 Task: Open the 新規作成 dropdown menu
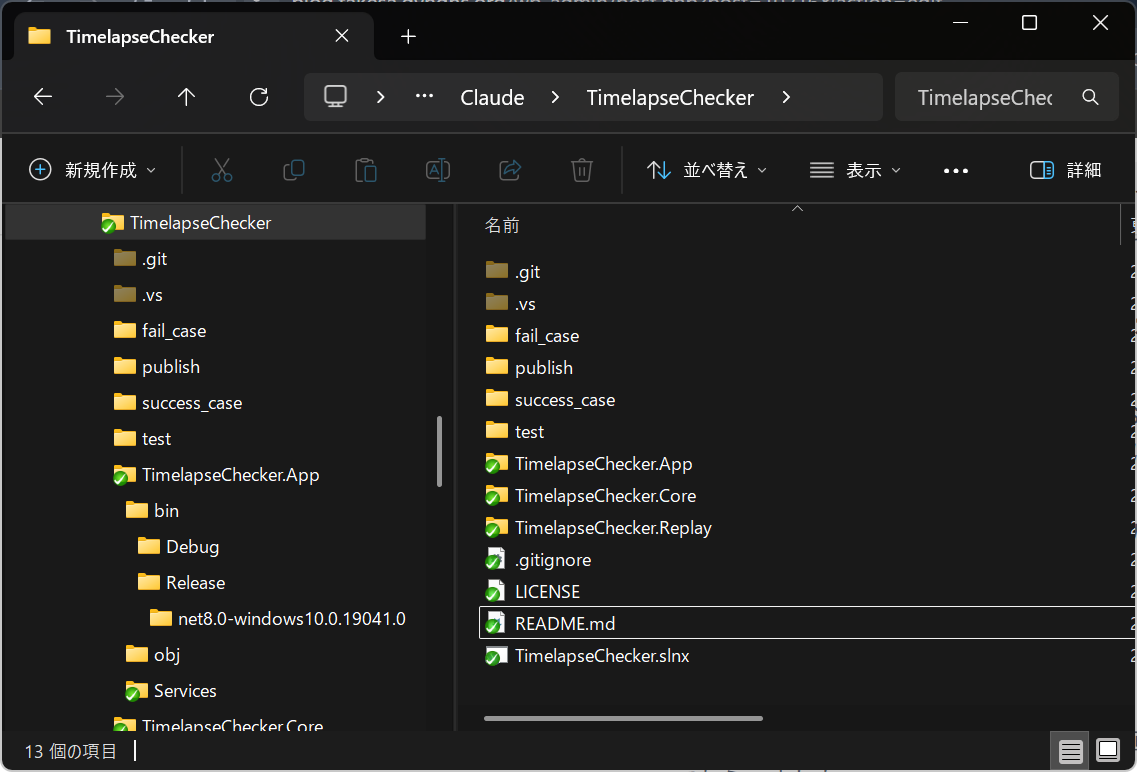(92, 170)
